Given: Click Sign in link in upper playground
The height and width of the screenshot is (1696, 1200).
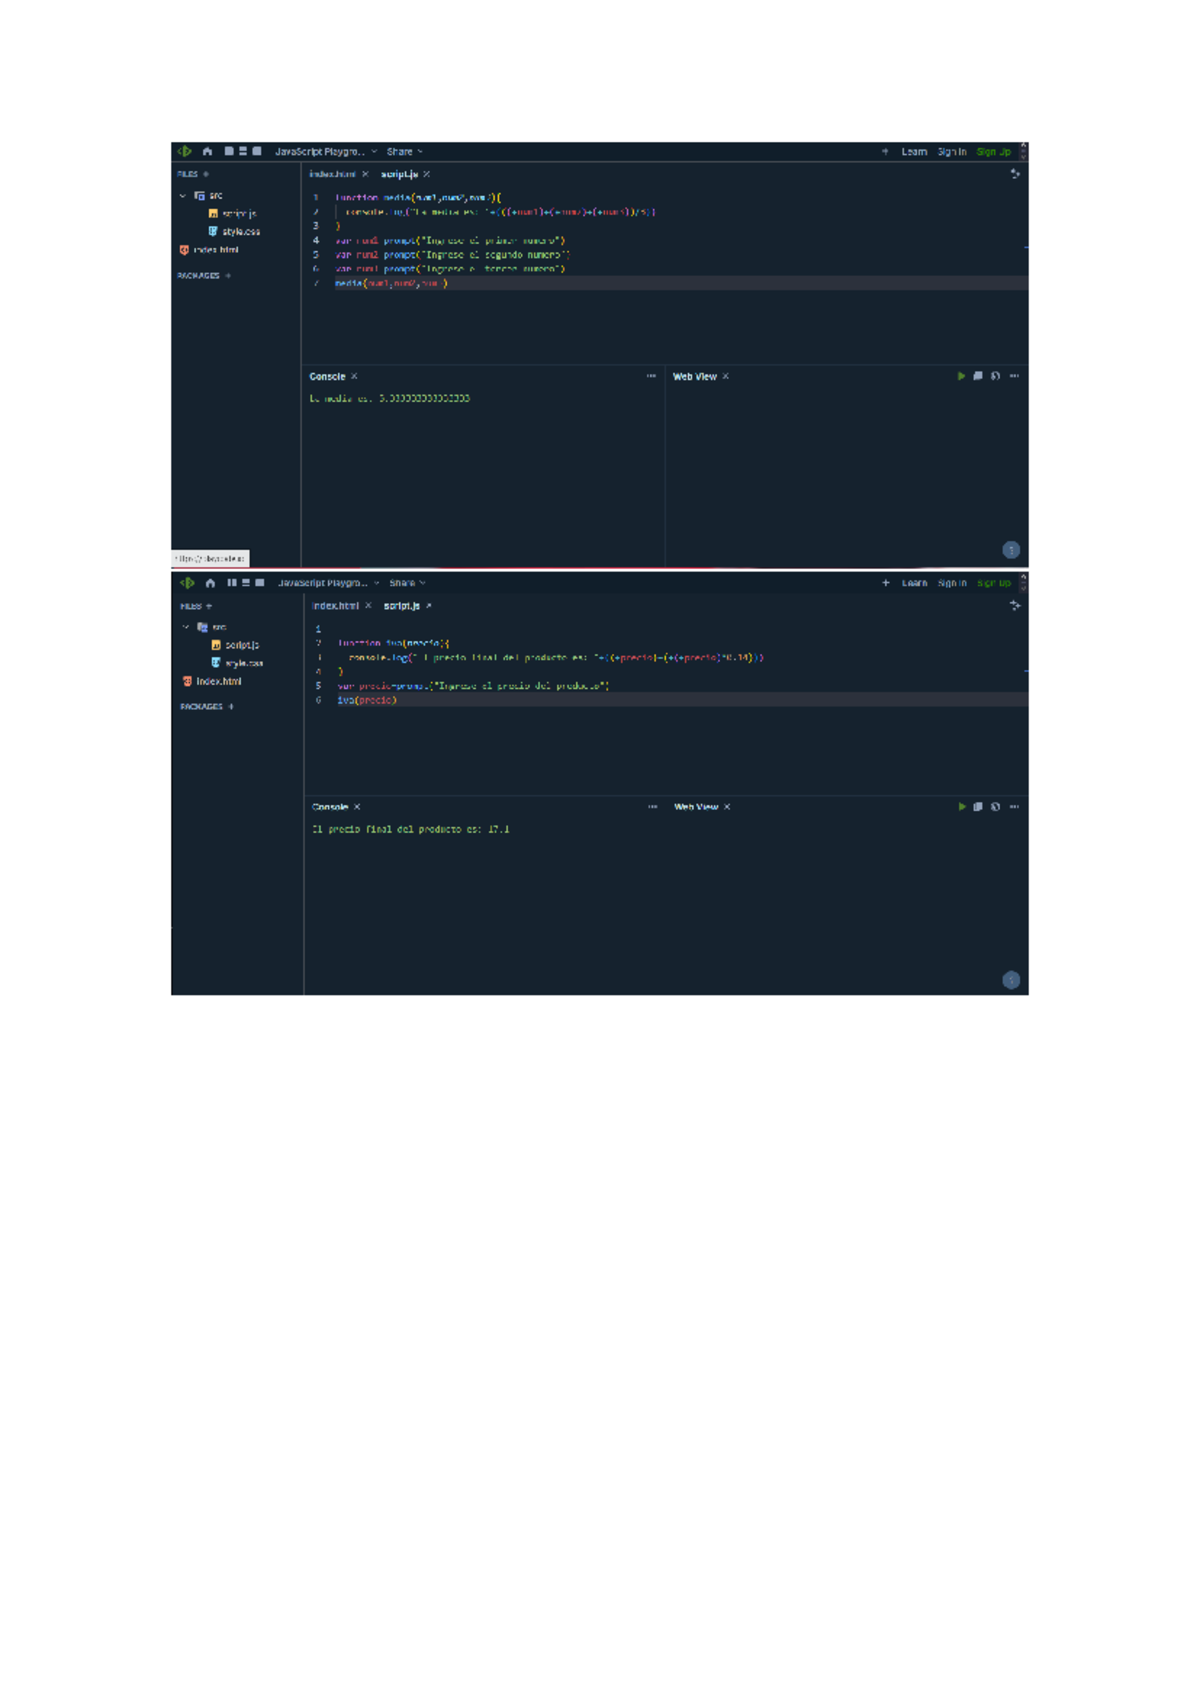Looking at the screenshot, I should click(x=952, y=152).
